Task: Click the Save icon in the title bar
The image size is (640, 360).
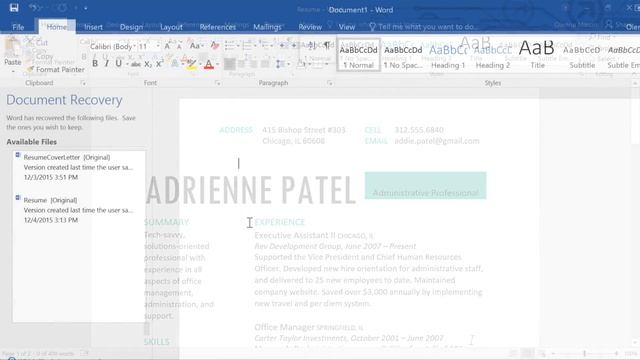Action: (14, 8)
